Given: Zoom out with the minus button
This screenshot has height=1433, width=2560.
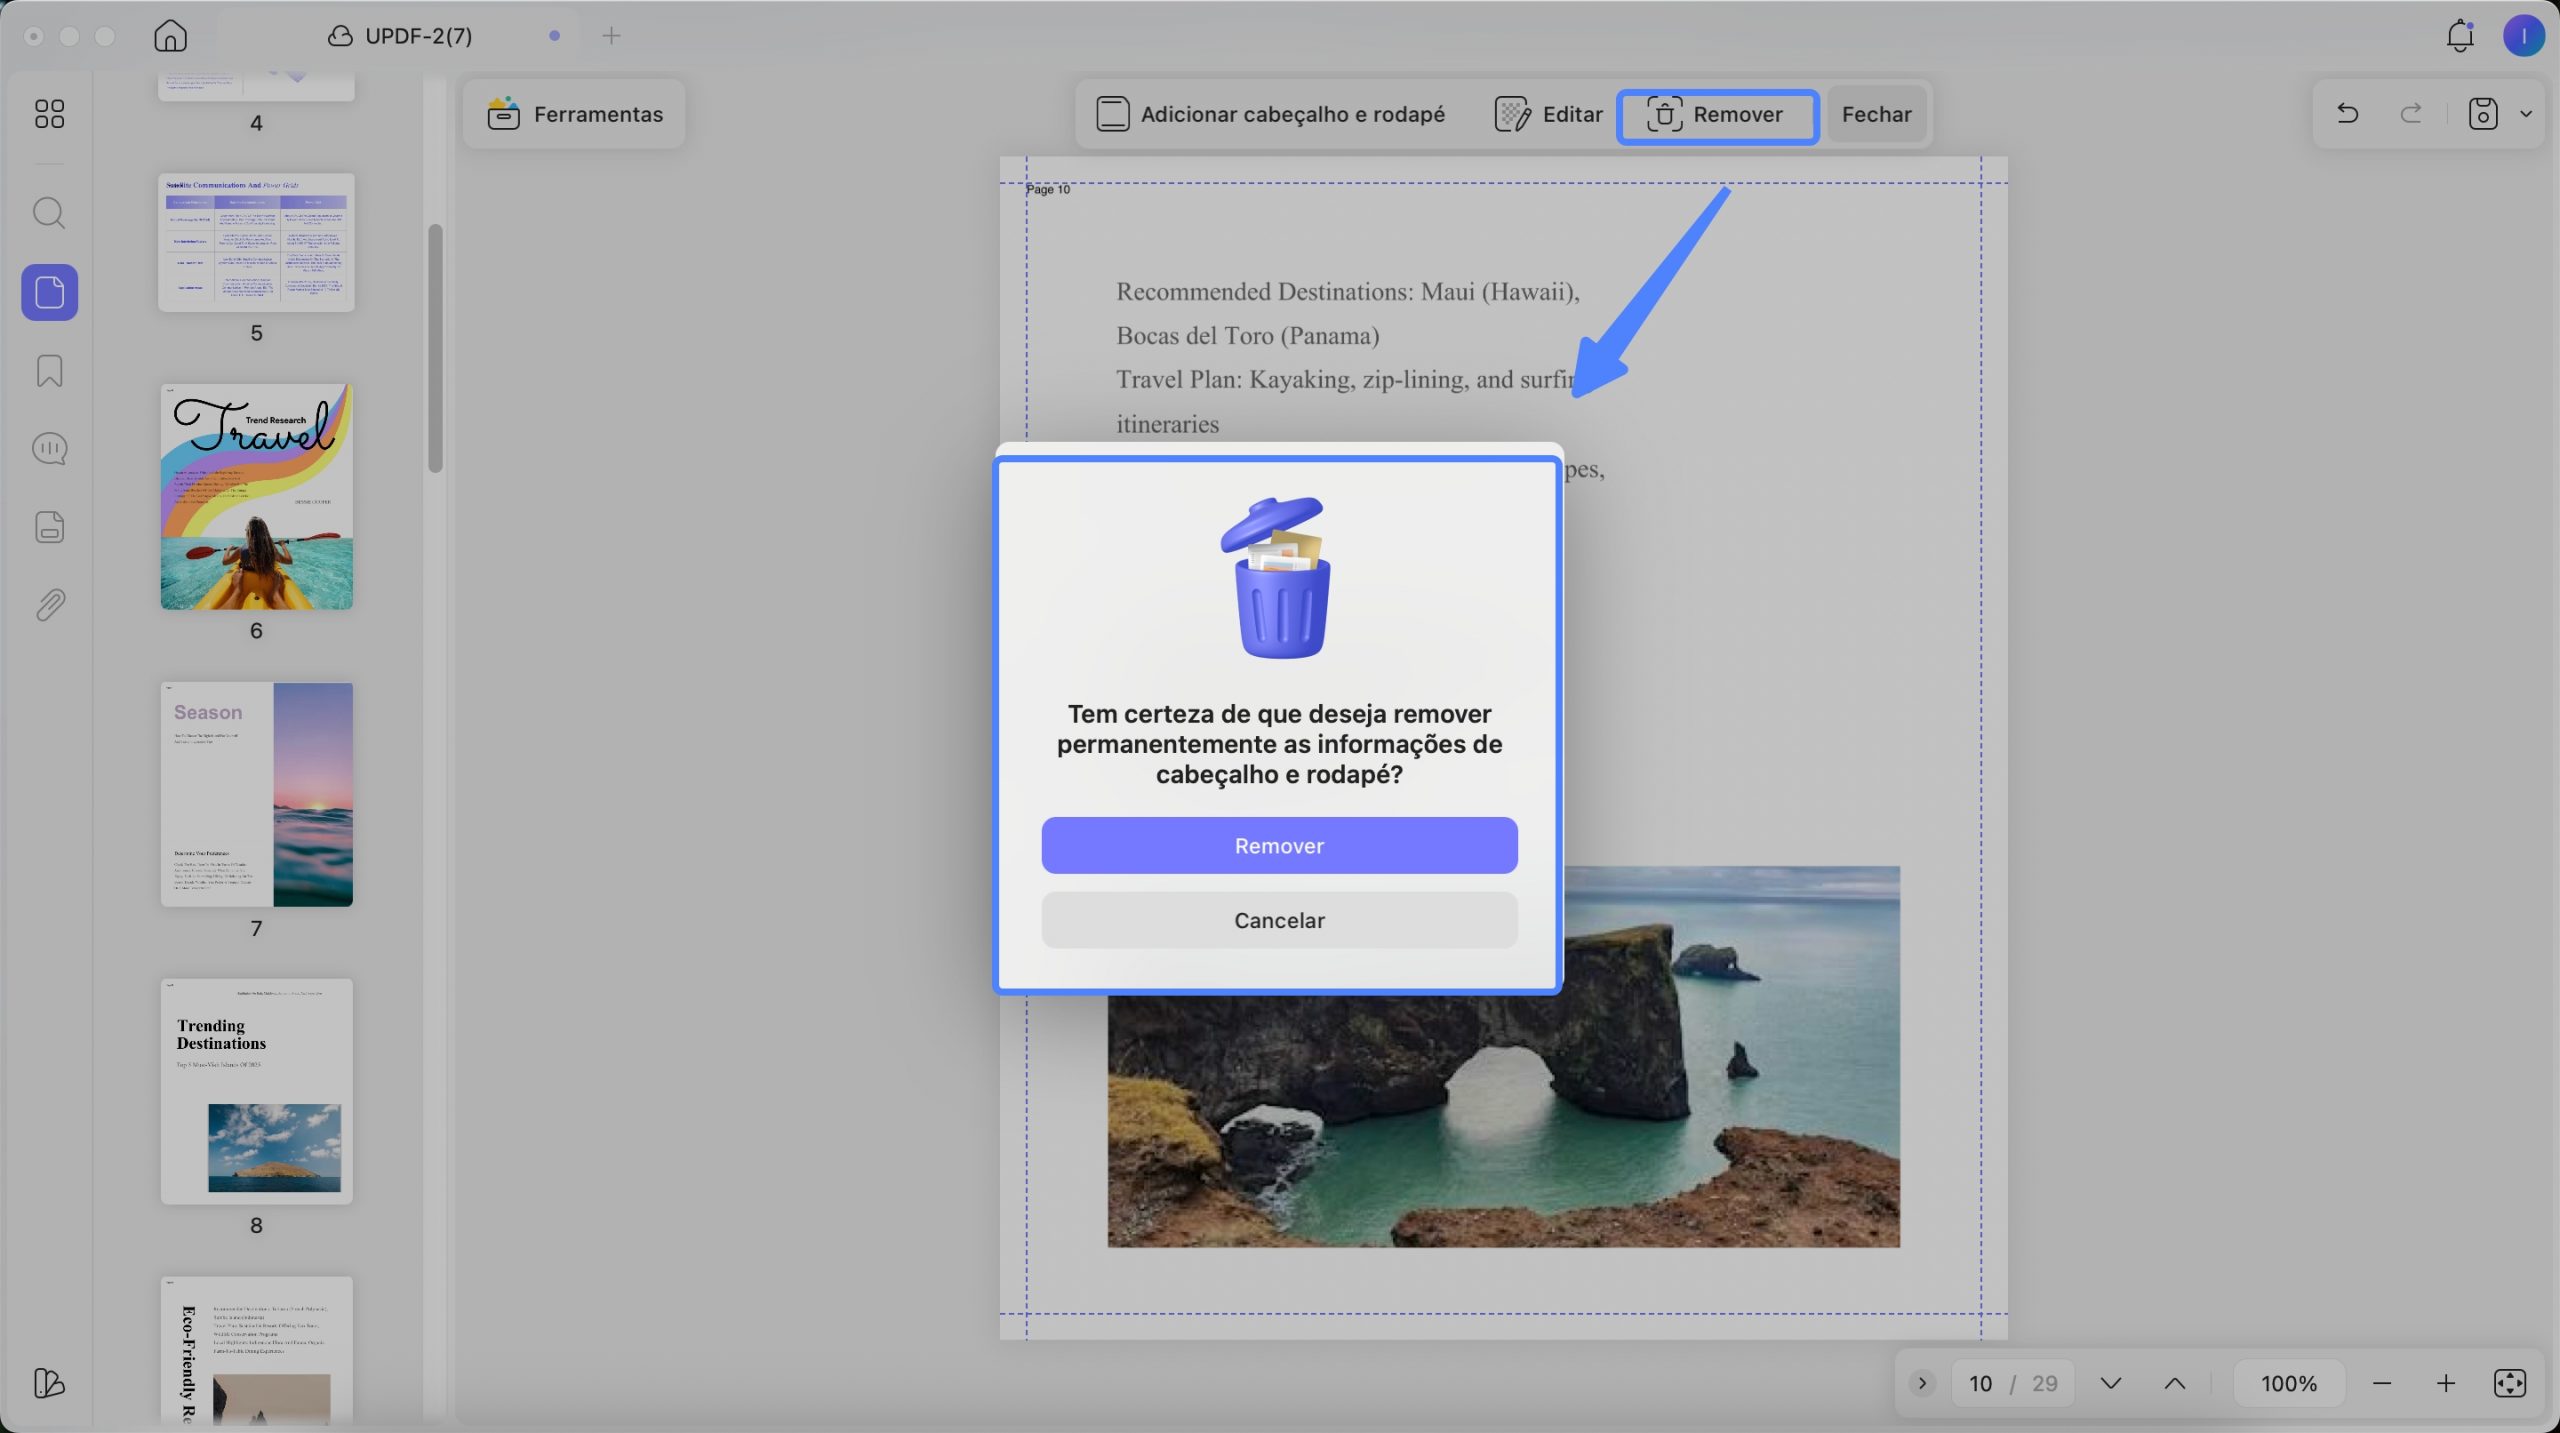Looking at the screenshot, I should point(2382,1383).
